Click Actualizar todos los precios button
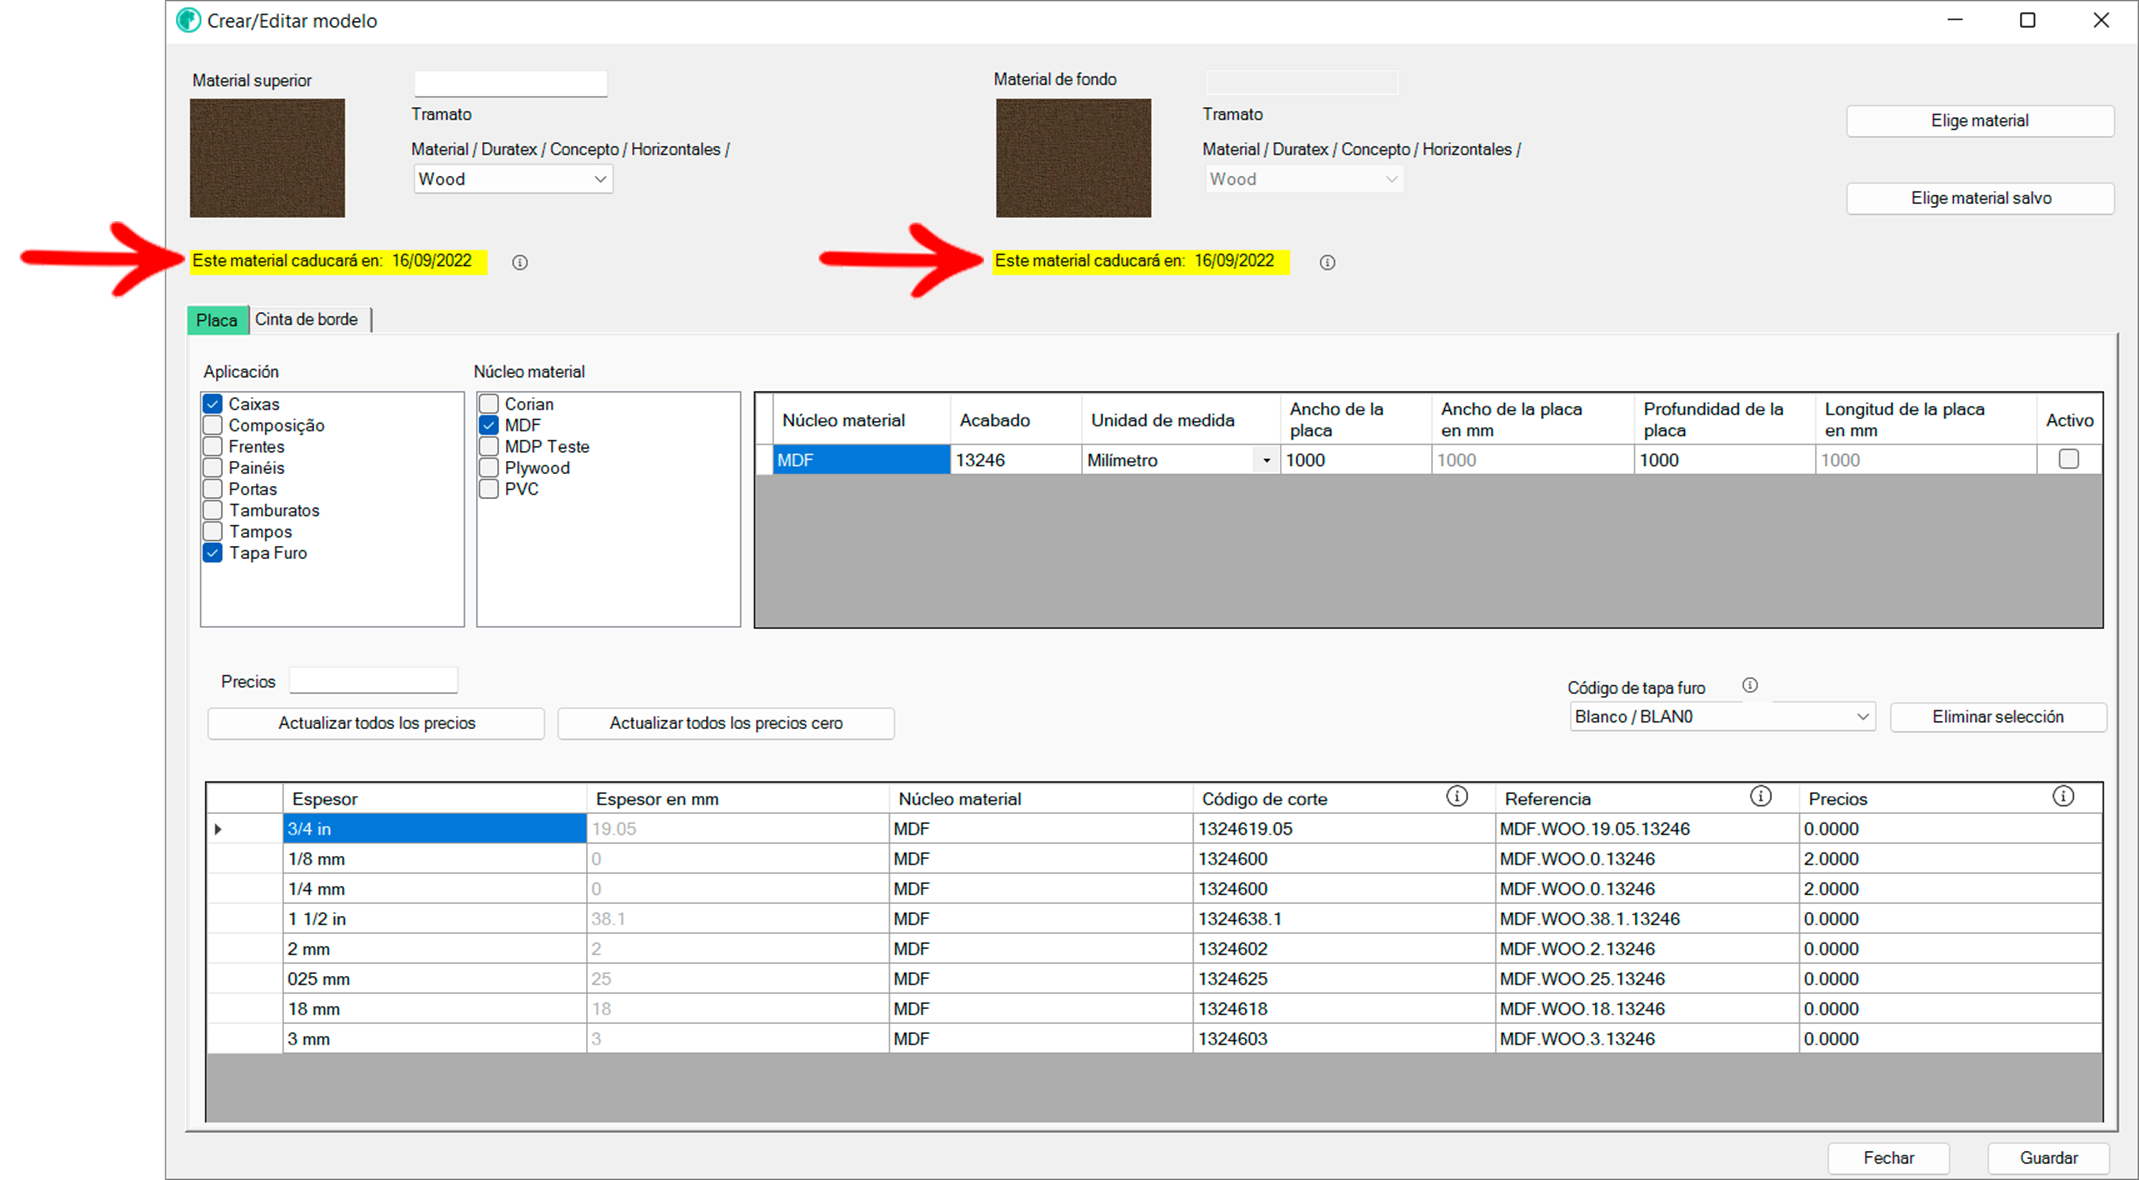This screenshot has height=1180, width=2139. click(x=376, y=723)
